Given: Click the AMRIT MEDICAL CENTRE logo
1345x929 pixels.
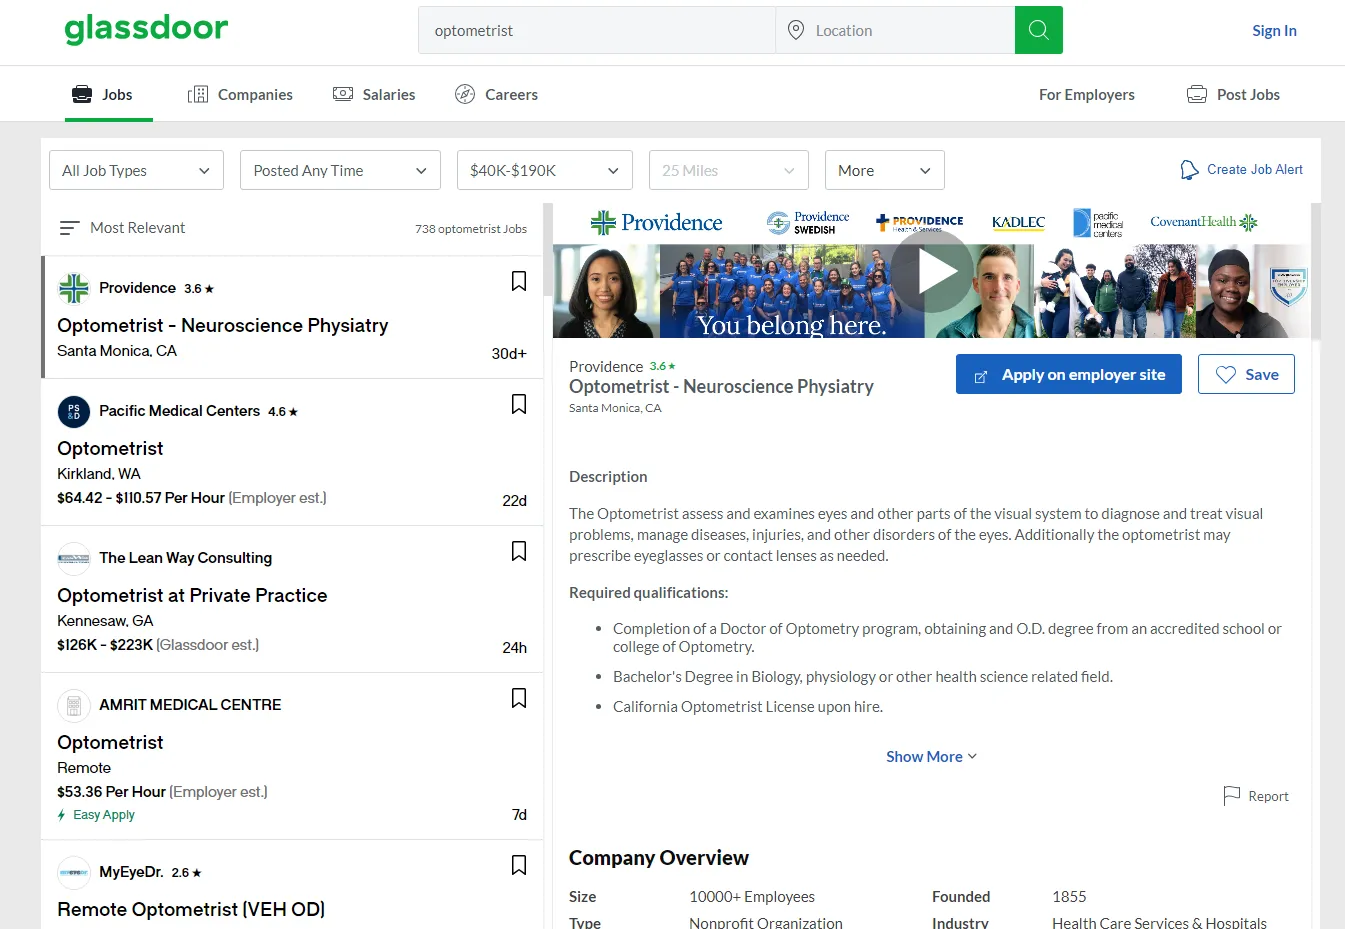Looking at the screenshot, I should (x=74, y=705).
